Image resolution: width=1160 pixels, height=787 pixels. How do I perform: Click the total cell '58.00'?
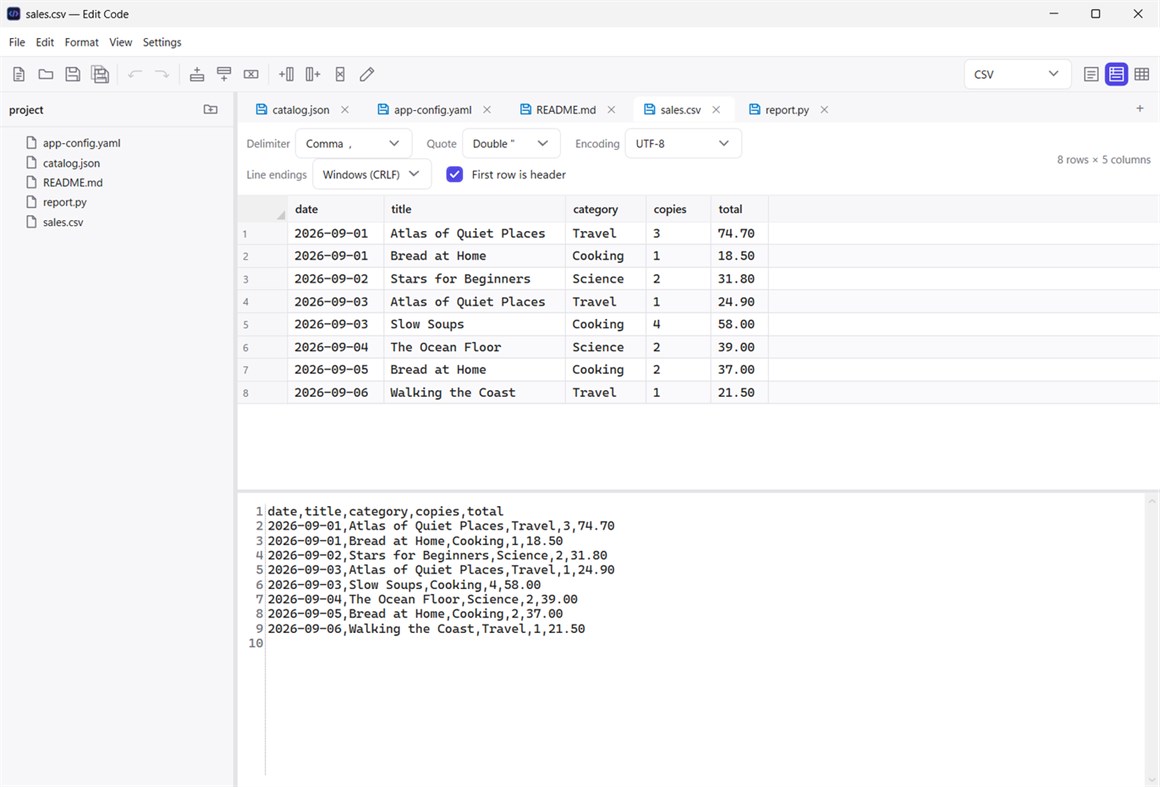(741, 324)
